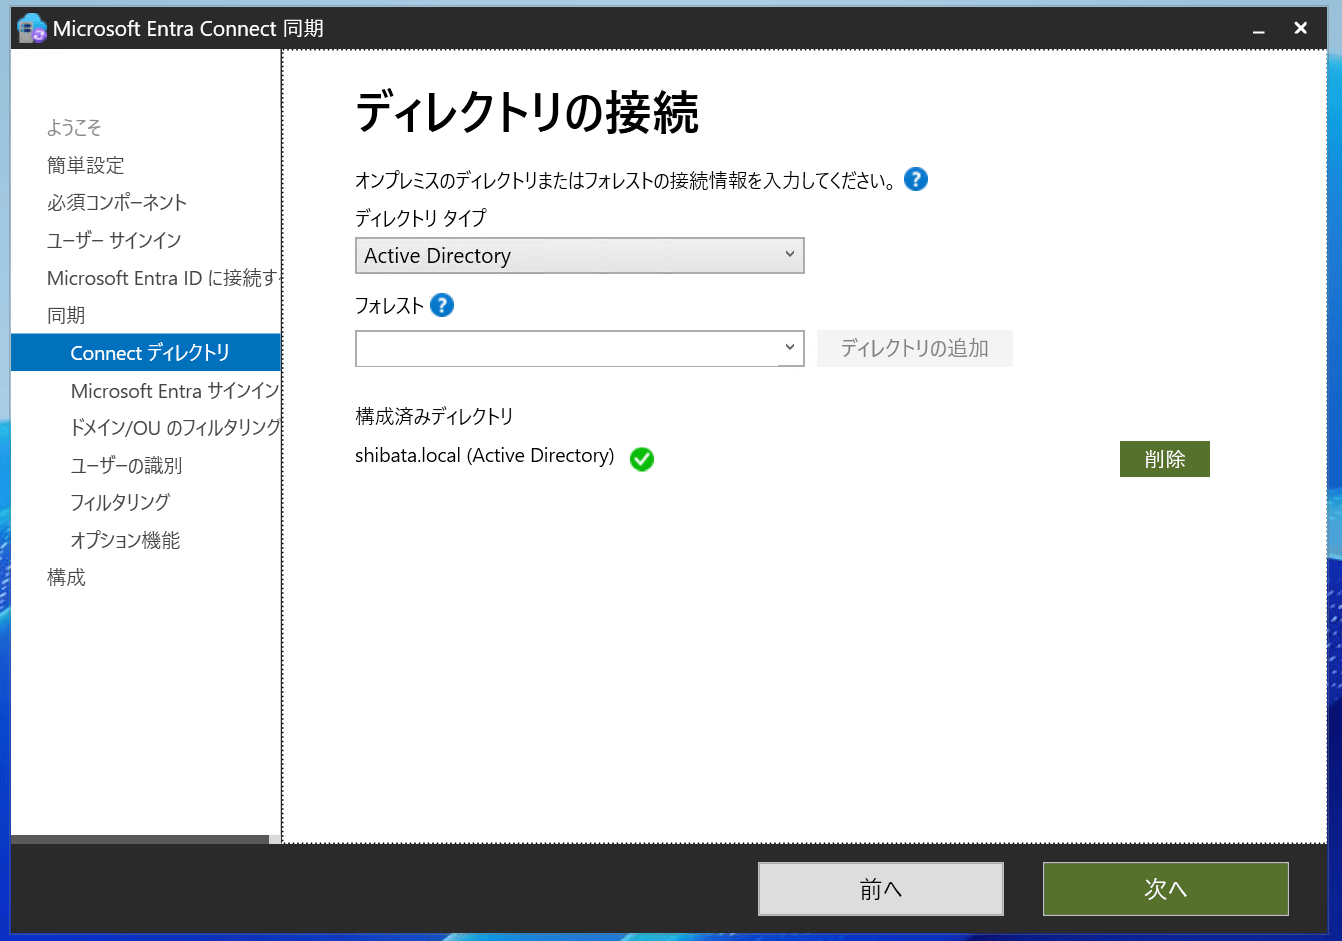Image resolution: width=1342 pixels, height=941 pixels.
Task: Select ドメイン/OU のフィルタリング in sidebar
Action: coord(175,428)
